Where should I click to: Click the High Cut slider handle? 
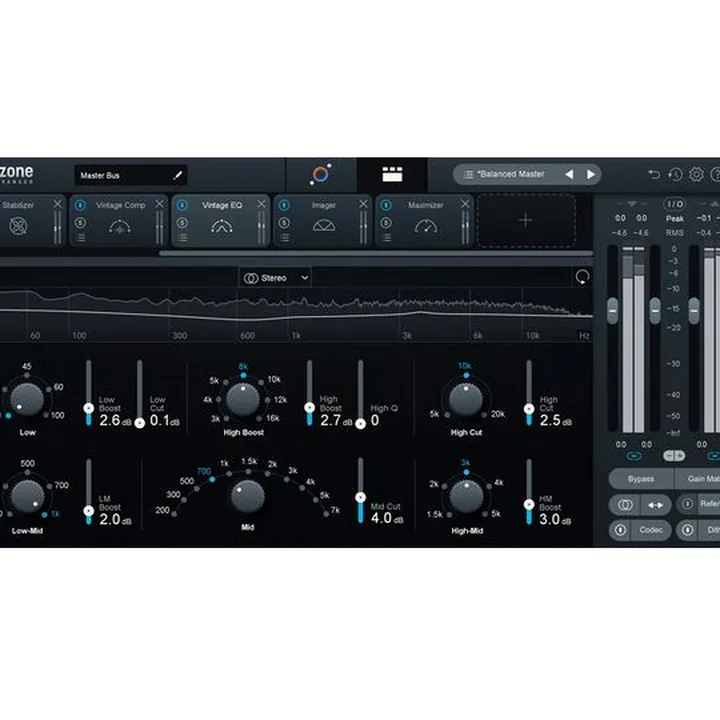529,409
